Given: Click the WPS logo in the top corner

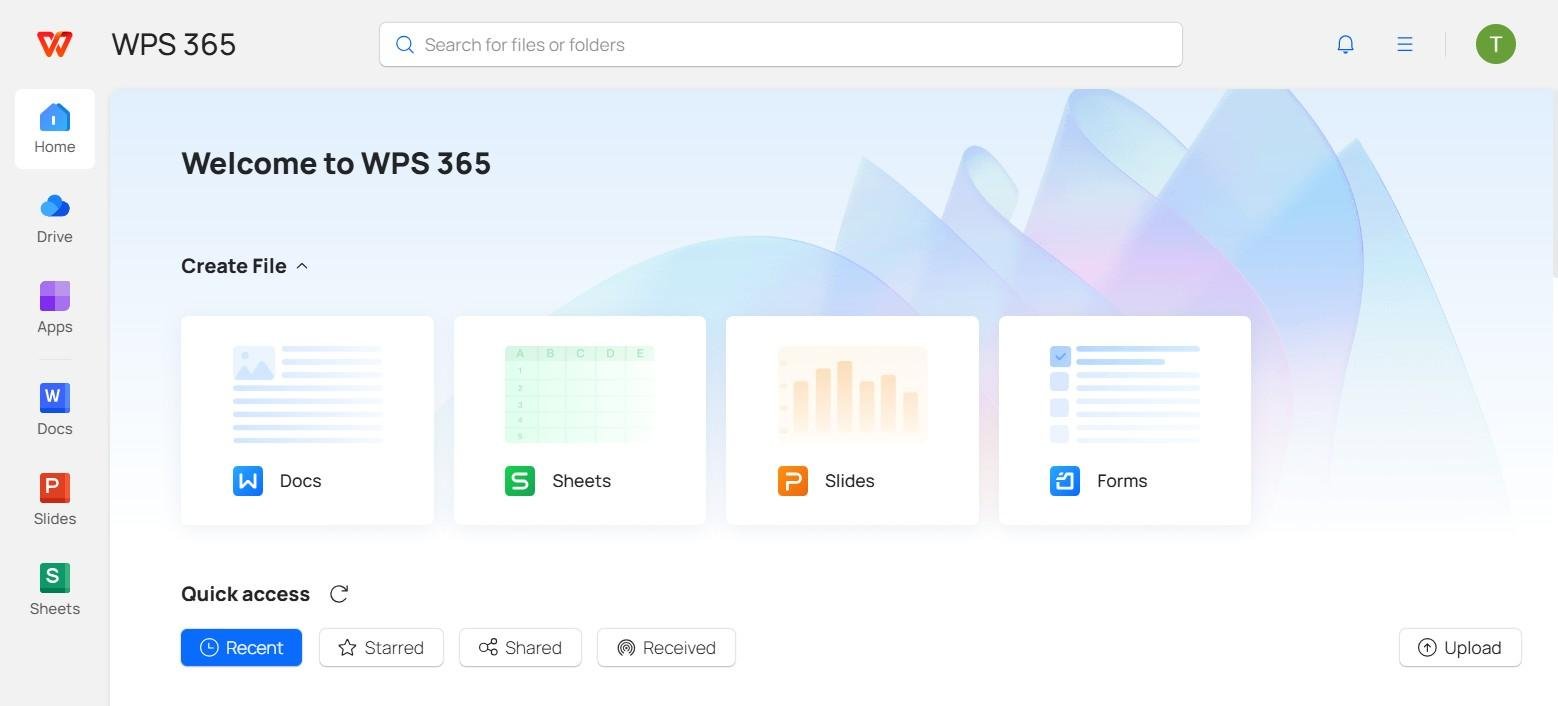Looking at the screenshot, I should click(x=54, y=44).
